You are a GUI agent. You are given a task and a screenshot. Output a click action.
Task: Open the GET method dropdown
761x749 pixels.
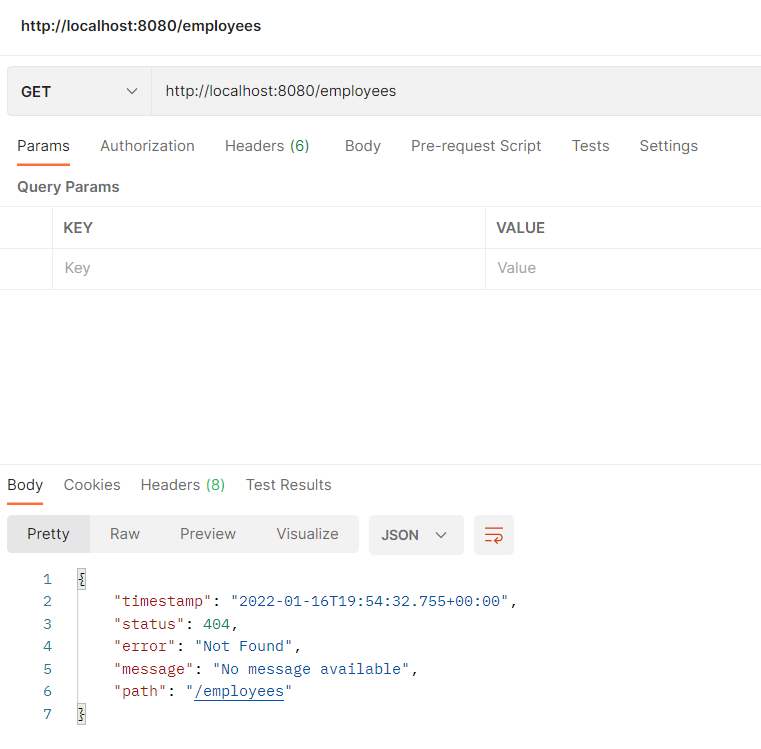(x=79, y=91)
